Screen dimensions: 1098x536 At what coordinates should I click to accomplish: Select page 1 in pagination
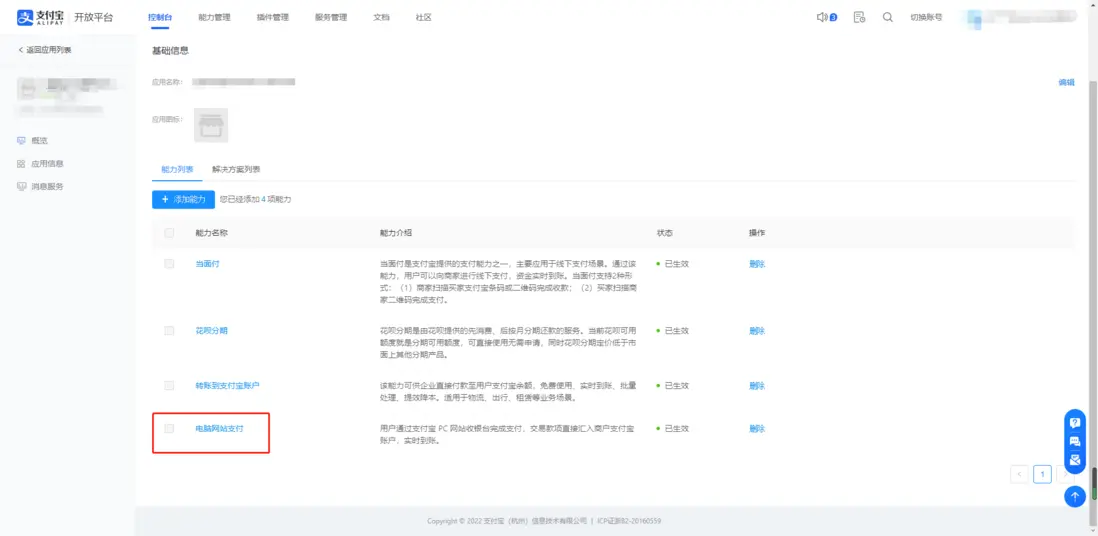tap(1043, 474)
